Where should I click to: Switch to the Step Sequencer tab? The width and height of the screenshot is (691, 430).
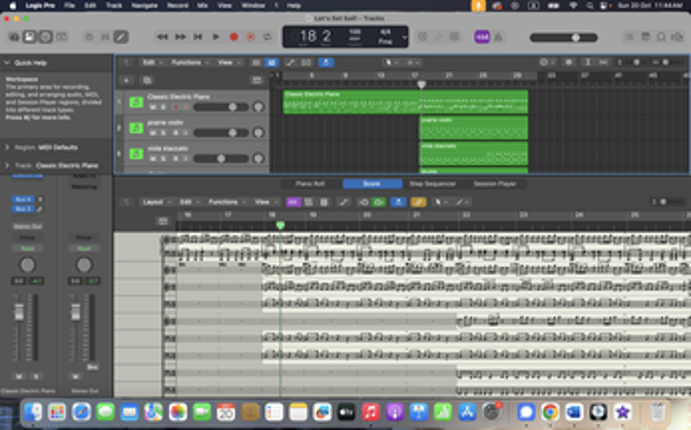click(432, 184)
